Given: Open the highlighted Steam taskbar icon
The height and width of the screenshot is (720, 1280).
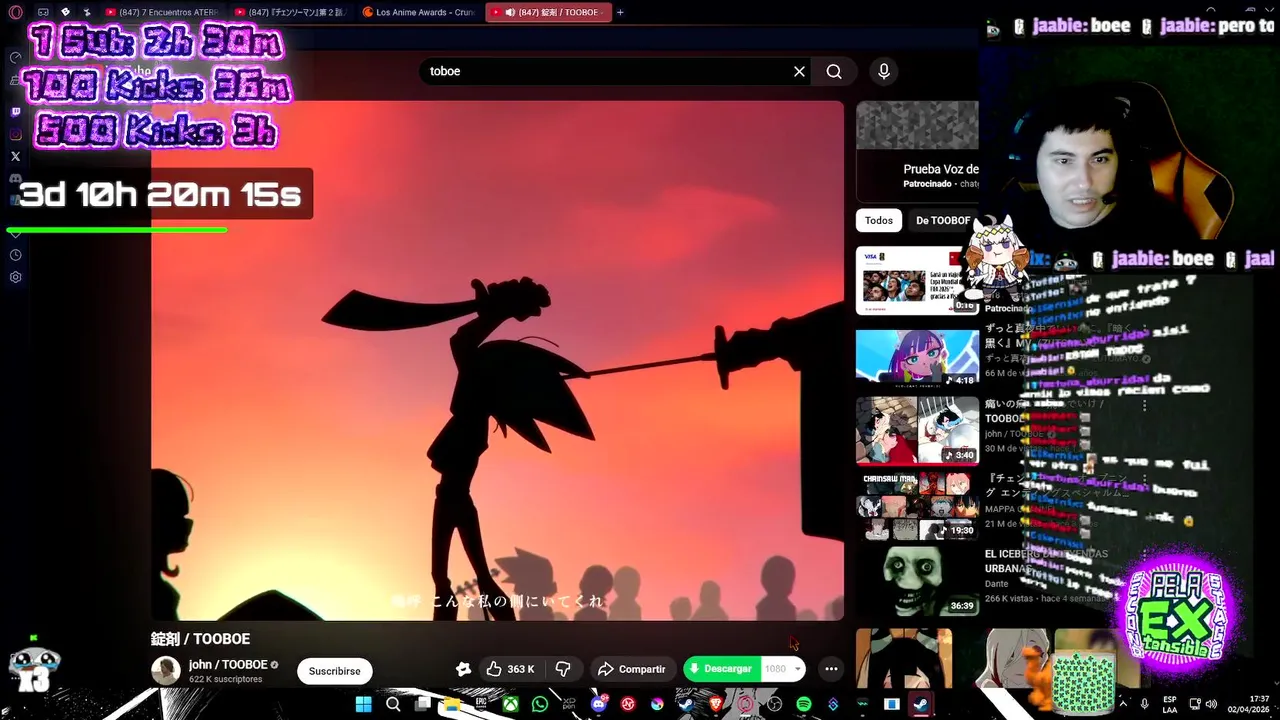Looking at the screenshot, I should point(920,705).
